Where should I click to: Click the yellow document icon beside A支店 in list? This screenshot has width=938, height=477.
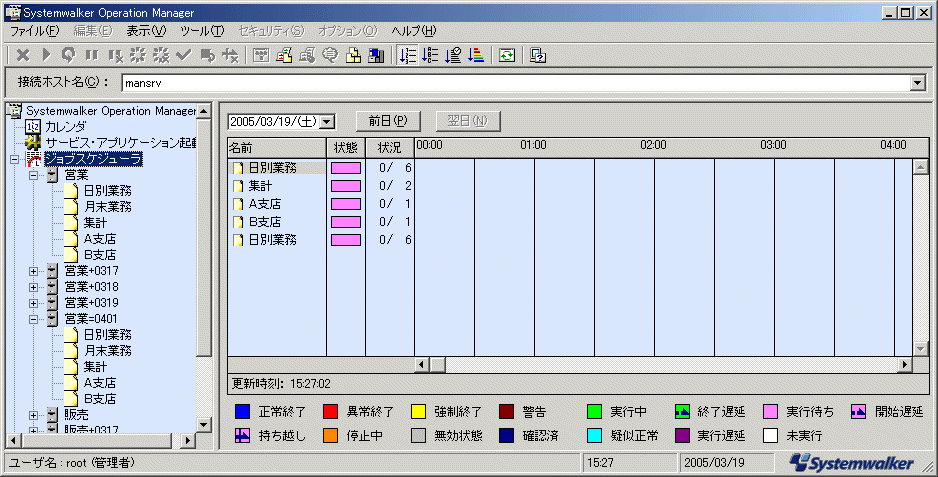point(238,204)
